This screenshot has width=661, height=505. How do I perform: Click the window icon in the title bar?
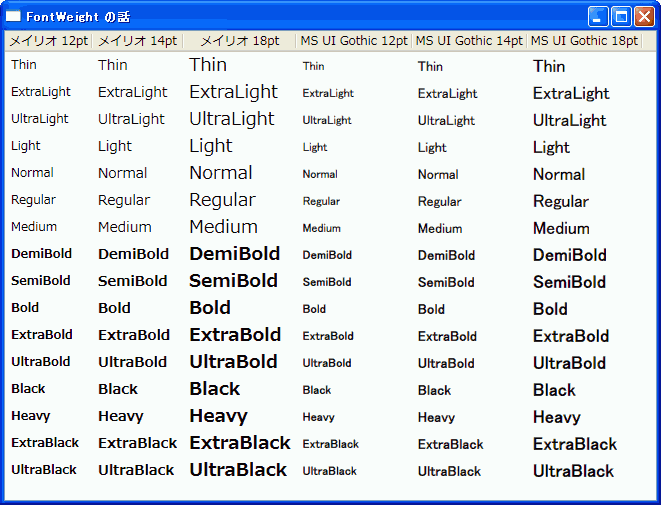coord(14,17)
